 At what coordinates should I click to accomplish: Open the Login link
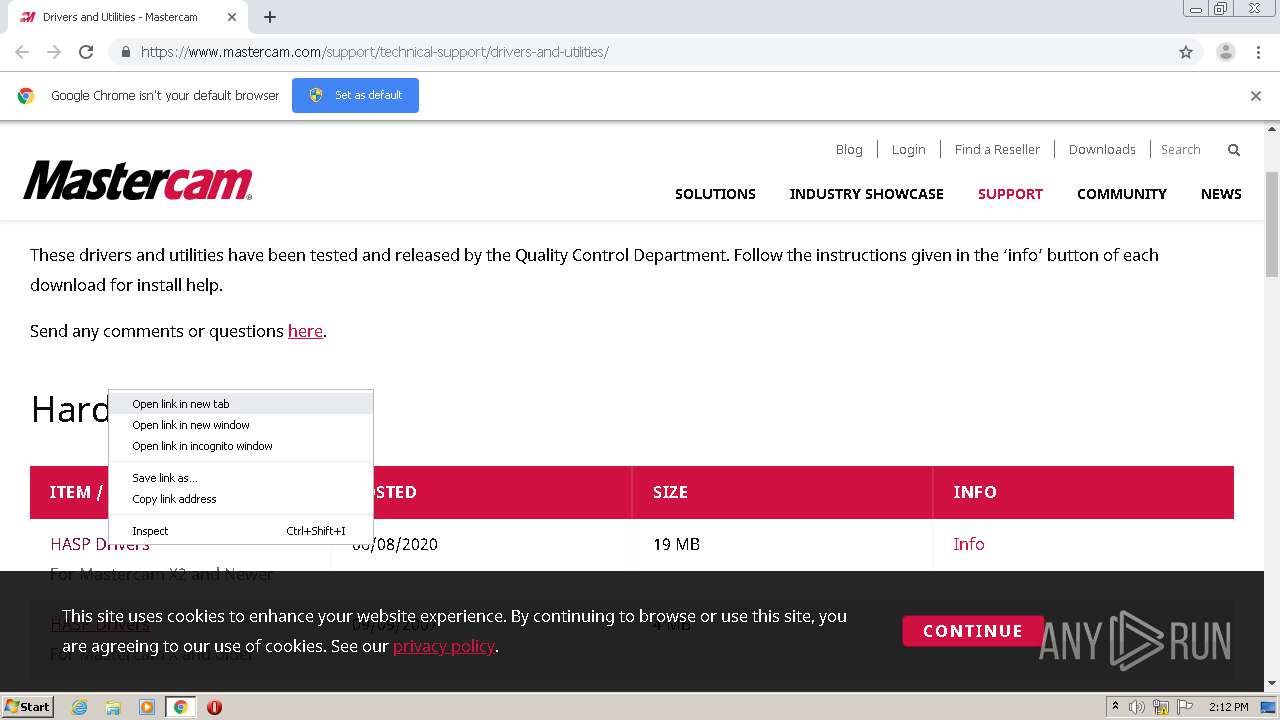908,149
